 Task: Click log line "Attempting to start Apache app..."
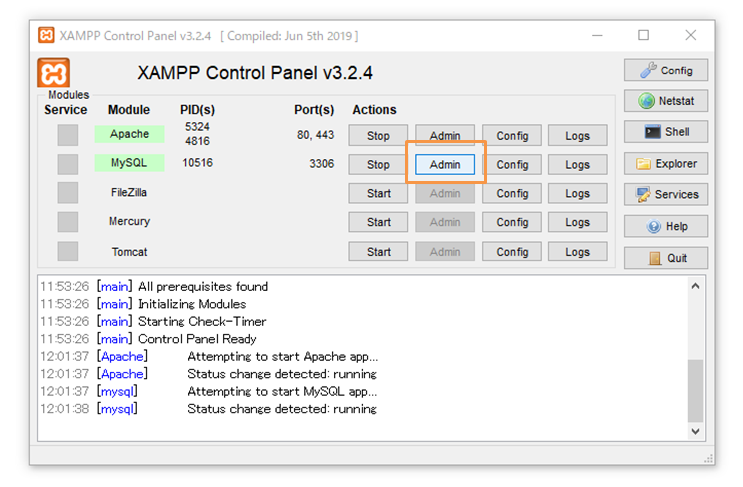tap(283, 356)
